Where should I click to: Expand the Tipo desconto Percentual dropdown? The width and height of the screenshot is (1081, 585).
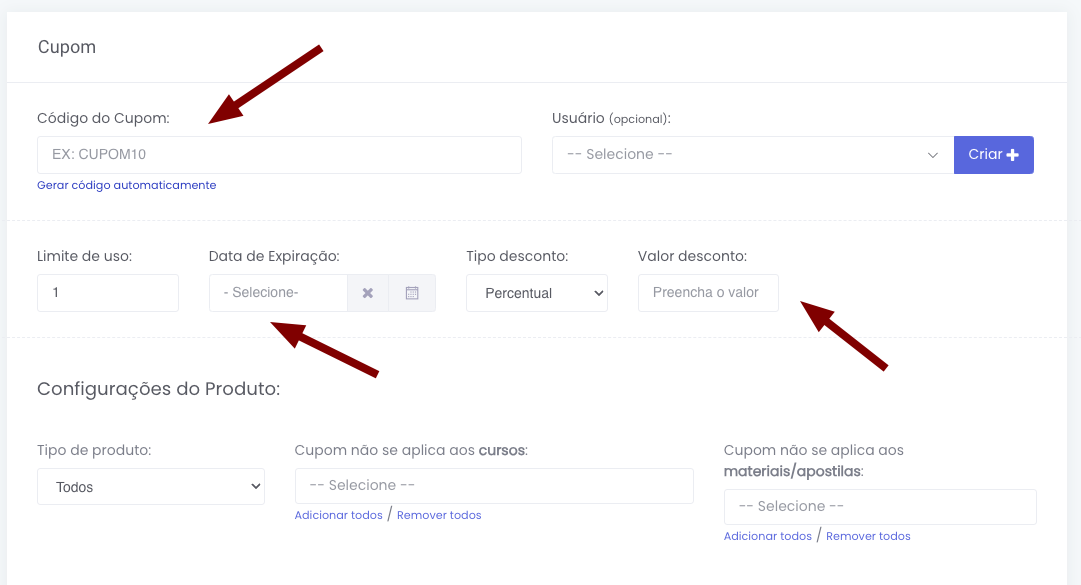click(537, 293)
